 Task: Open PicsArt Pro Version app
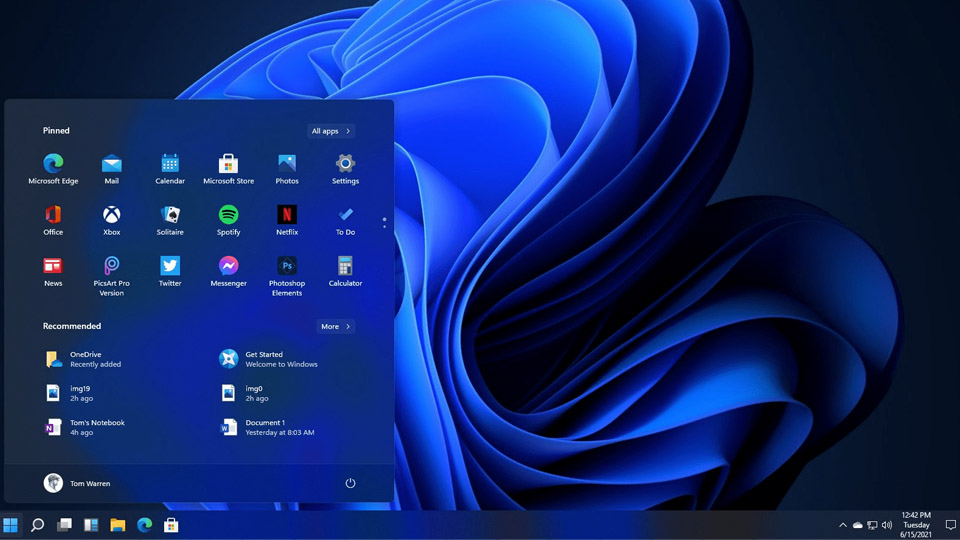[111, 267]
